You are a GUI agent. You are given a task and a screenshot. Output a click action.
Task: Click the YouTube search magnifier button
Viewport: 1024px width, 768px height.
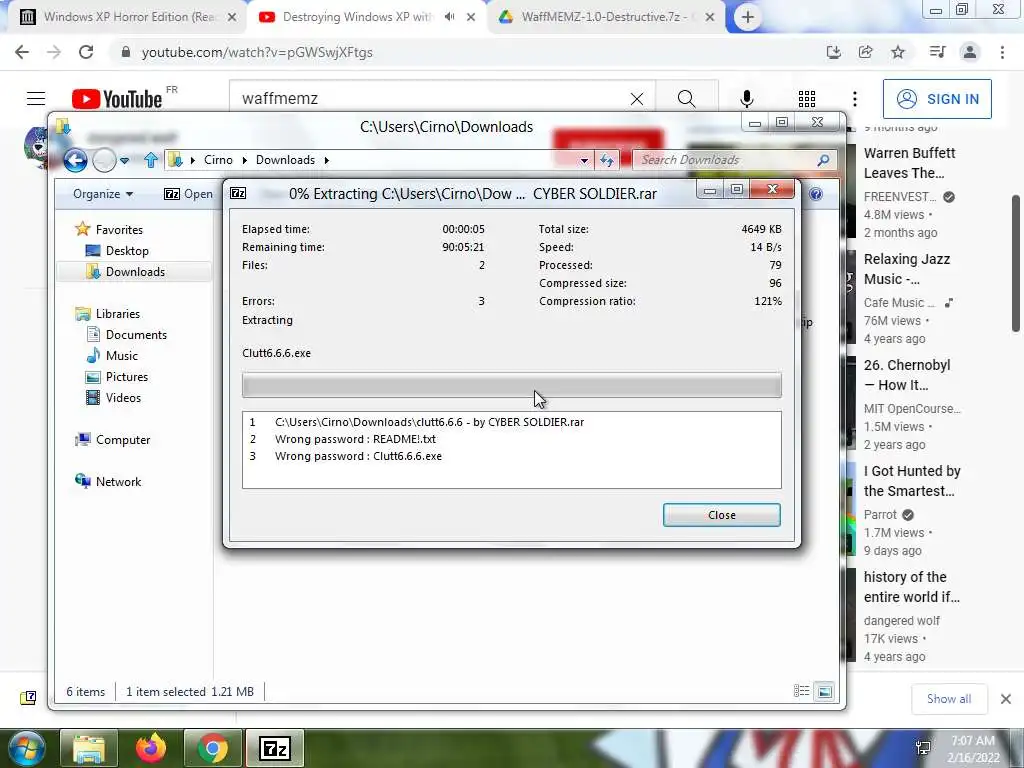point(686,99)
